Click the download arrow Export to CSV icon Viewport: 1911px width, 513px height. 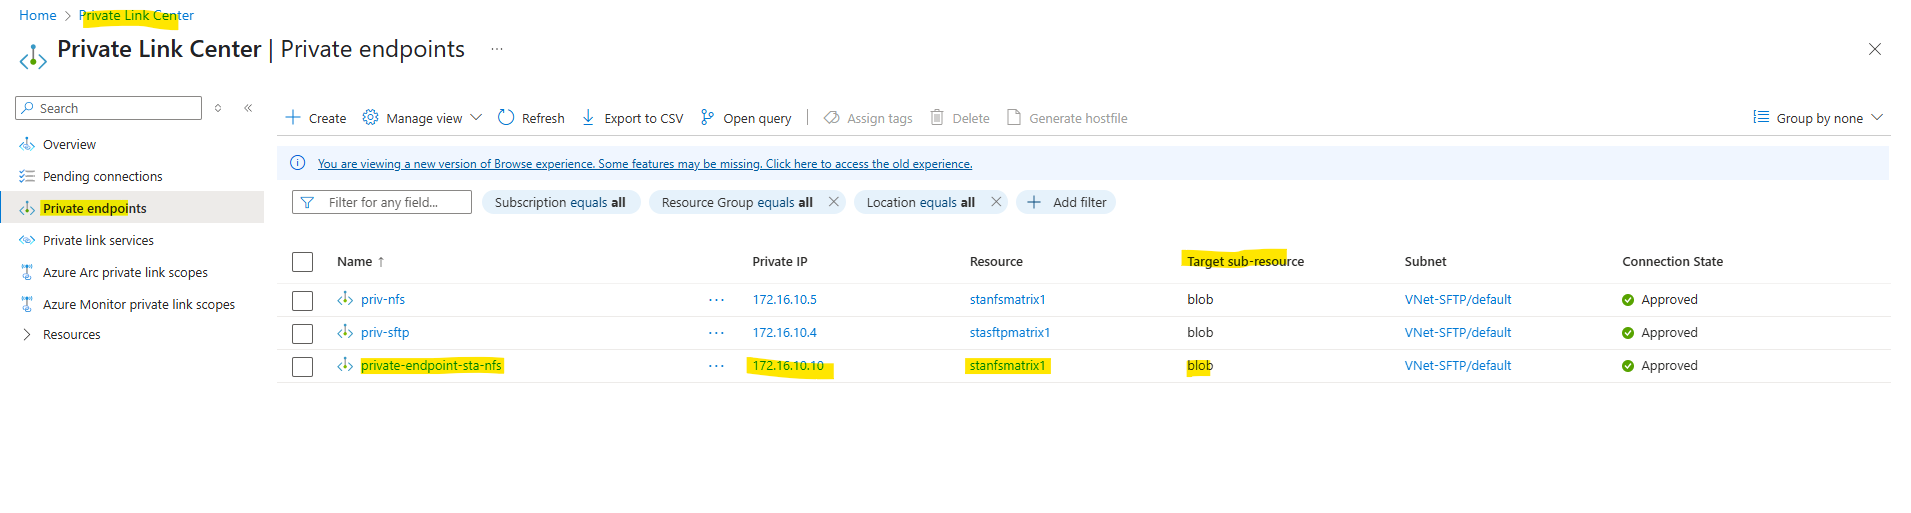588,117
